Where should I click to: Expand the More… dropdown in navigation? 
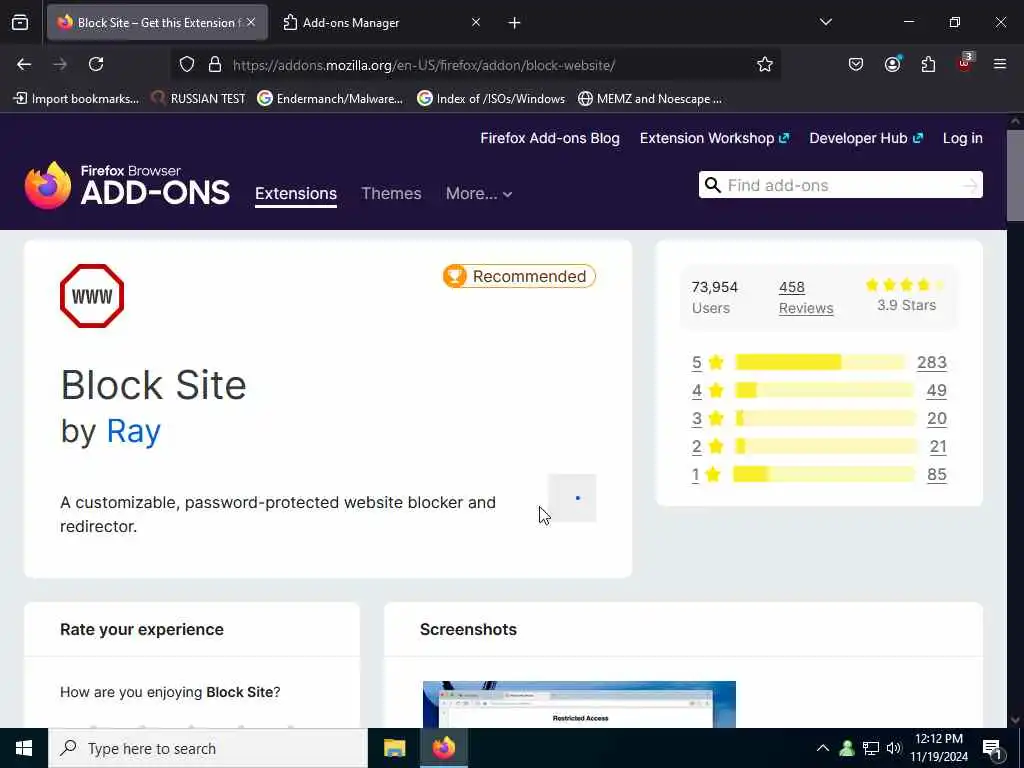(479, 193)
